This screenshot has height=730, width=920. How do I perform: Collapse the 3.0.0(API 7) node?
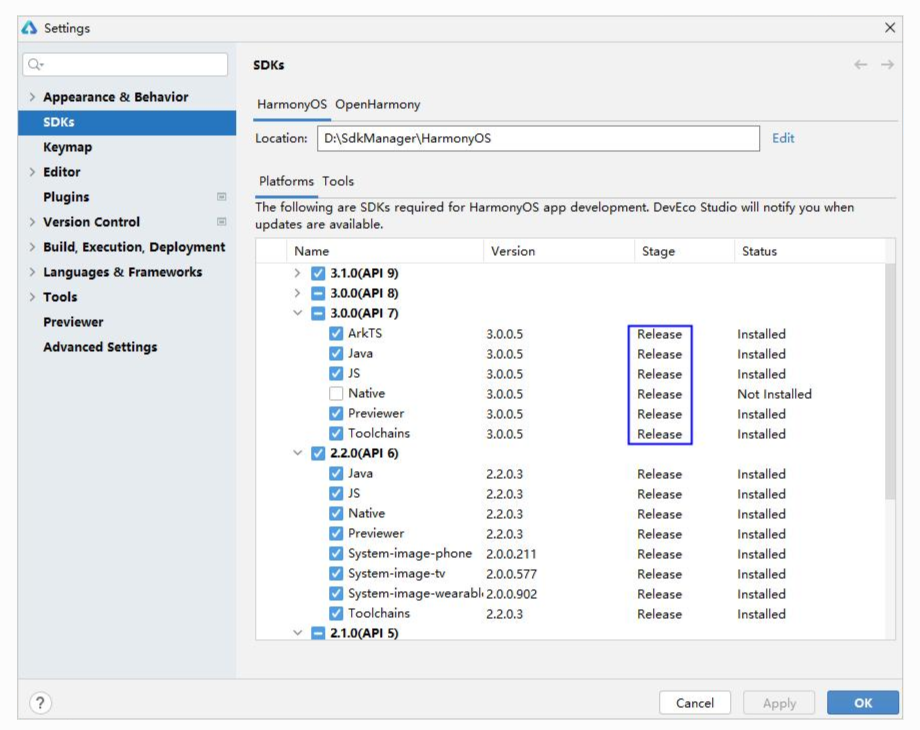click(x=297, y=313)
